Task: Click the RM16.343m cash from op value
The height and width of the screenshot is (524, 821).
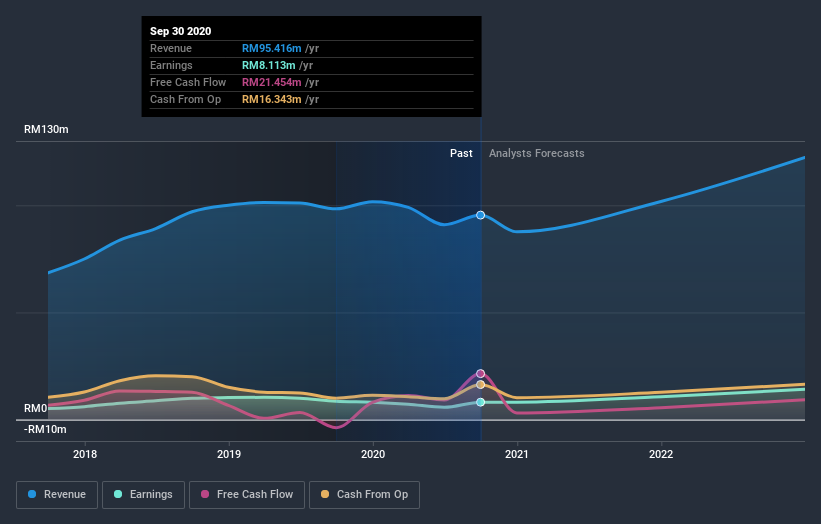Action: pyautogui.click(x=271, y=99)
